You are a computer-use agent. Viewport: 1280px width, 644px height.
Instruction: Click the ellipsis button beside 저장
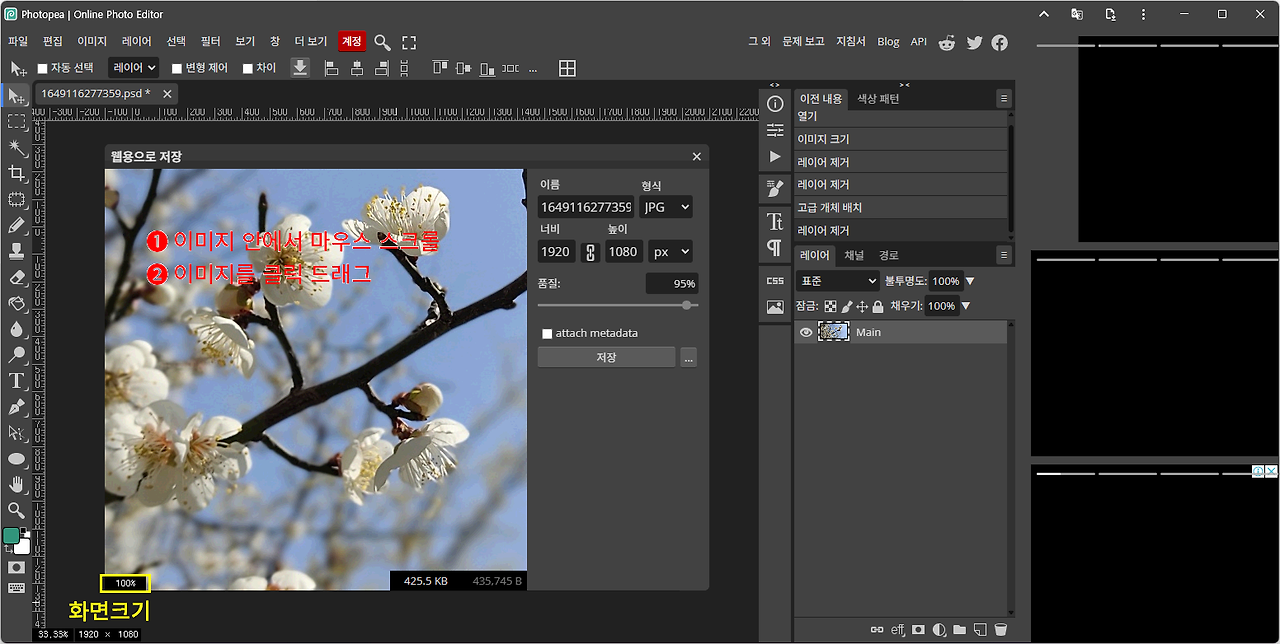point(688,357)
